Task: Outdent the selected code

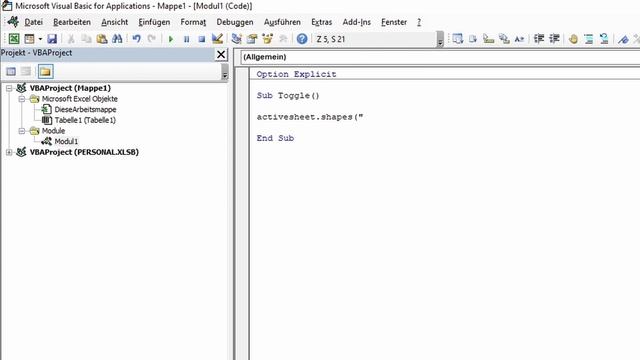Action: [554, 39]
